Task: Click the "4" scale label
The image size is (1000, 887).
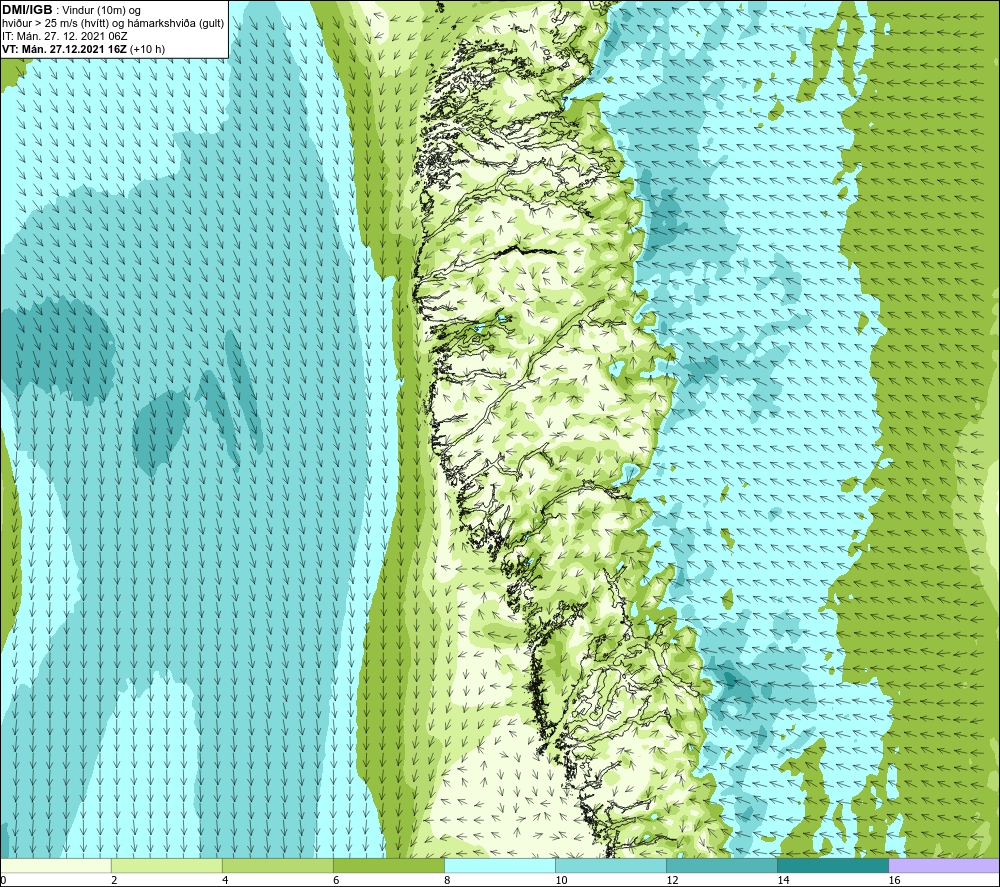Action: [225, 881]
